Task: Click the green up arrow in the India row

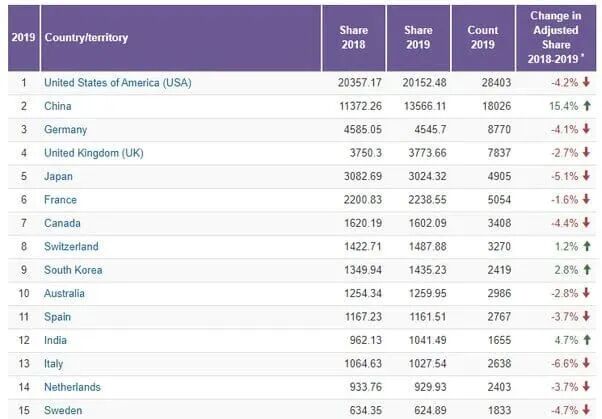Action: pos(587,340)
